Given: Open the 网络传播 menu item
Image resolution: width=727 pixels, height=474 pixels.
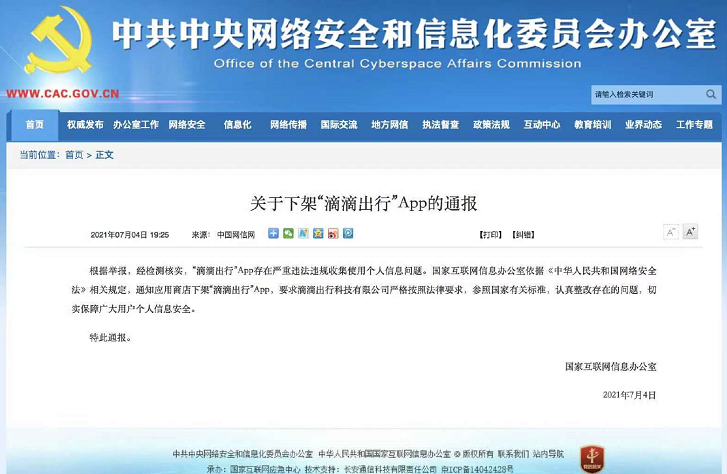Looking at the screenshot, I should (x=288, y=125).
